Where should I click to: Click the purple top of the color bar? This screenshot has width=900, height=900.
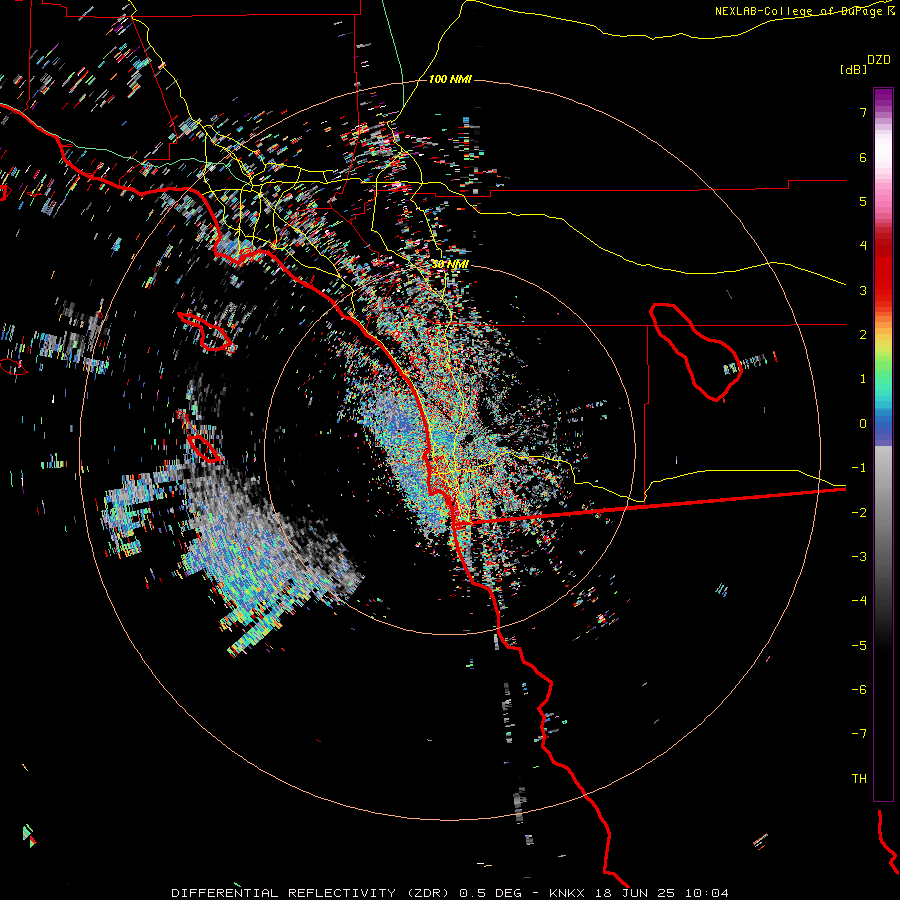pyautogui.click(x=883, y=98)
